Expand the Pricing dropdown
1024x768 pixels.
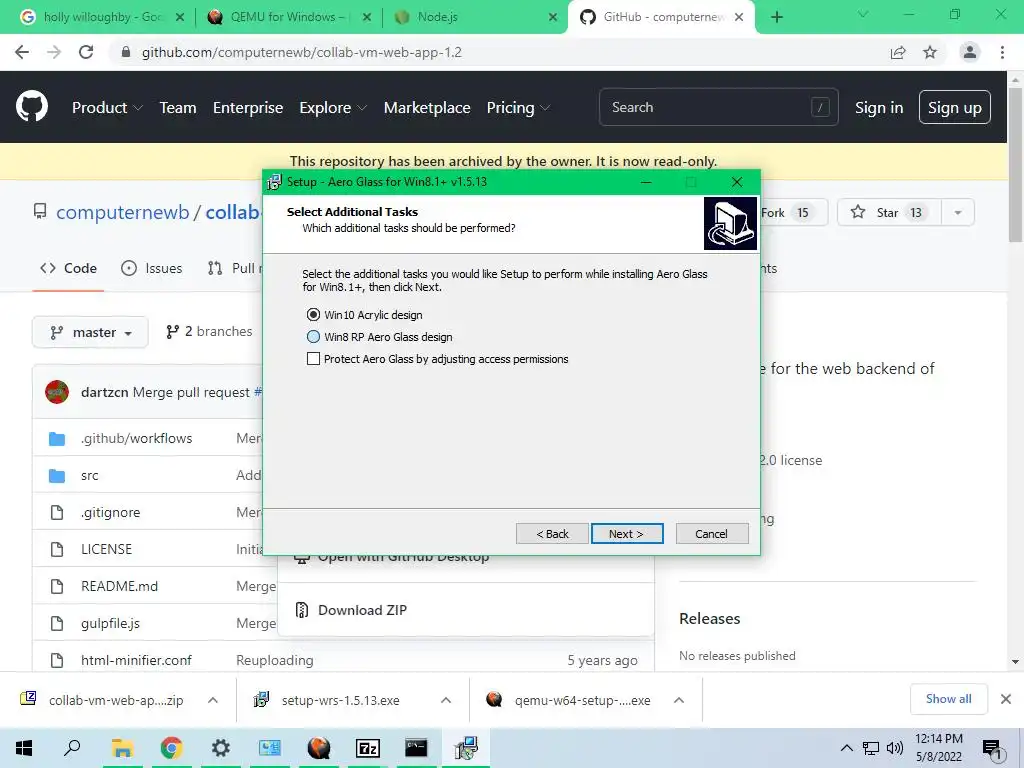coord(519,108)
